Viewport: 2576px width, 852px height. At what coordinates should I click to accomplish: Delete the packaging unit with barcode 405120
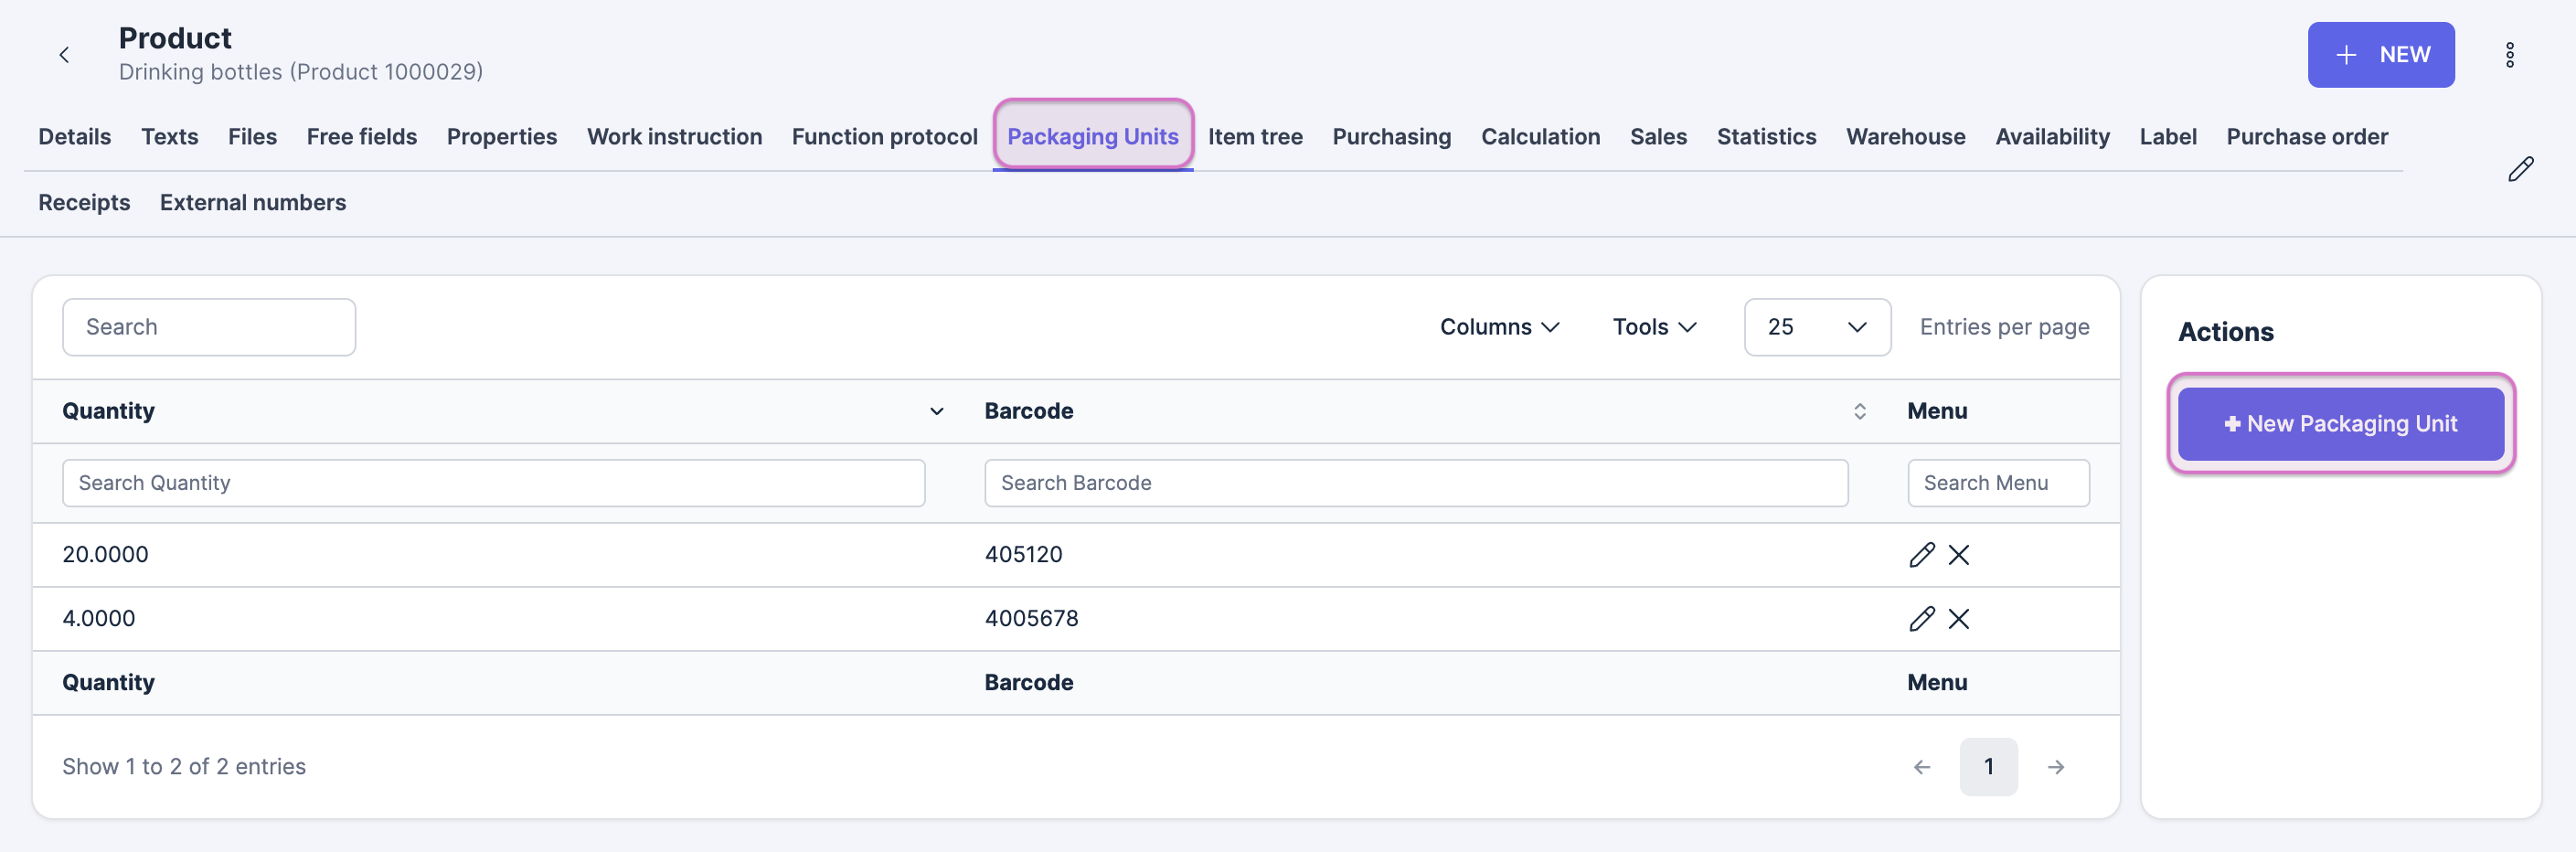[1958, 555]
